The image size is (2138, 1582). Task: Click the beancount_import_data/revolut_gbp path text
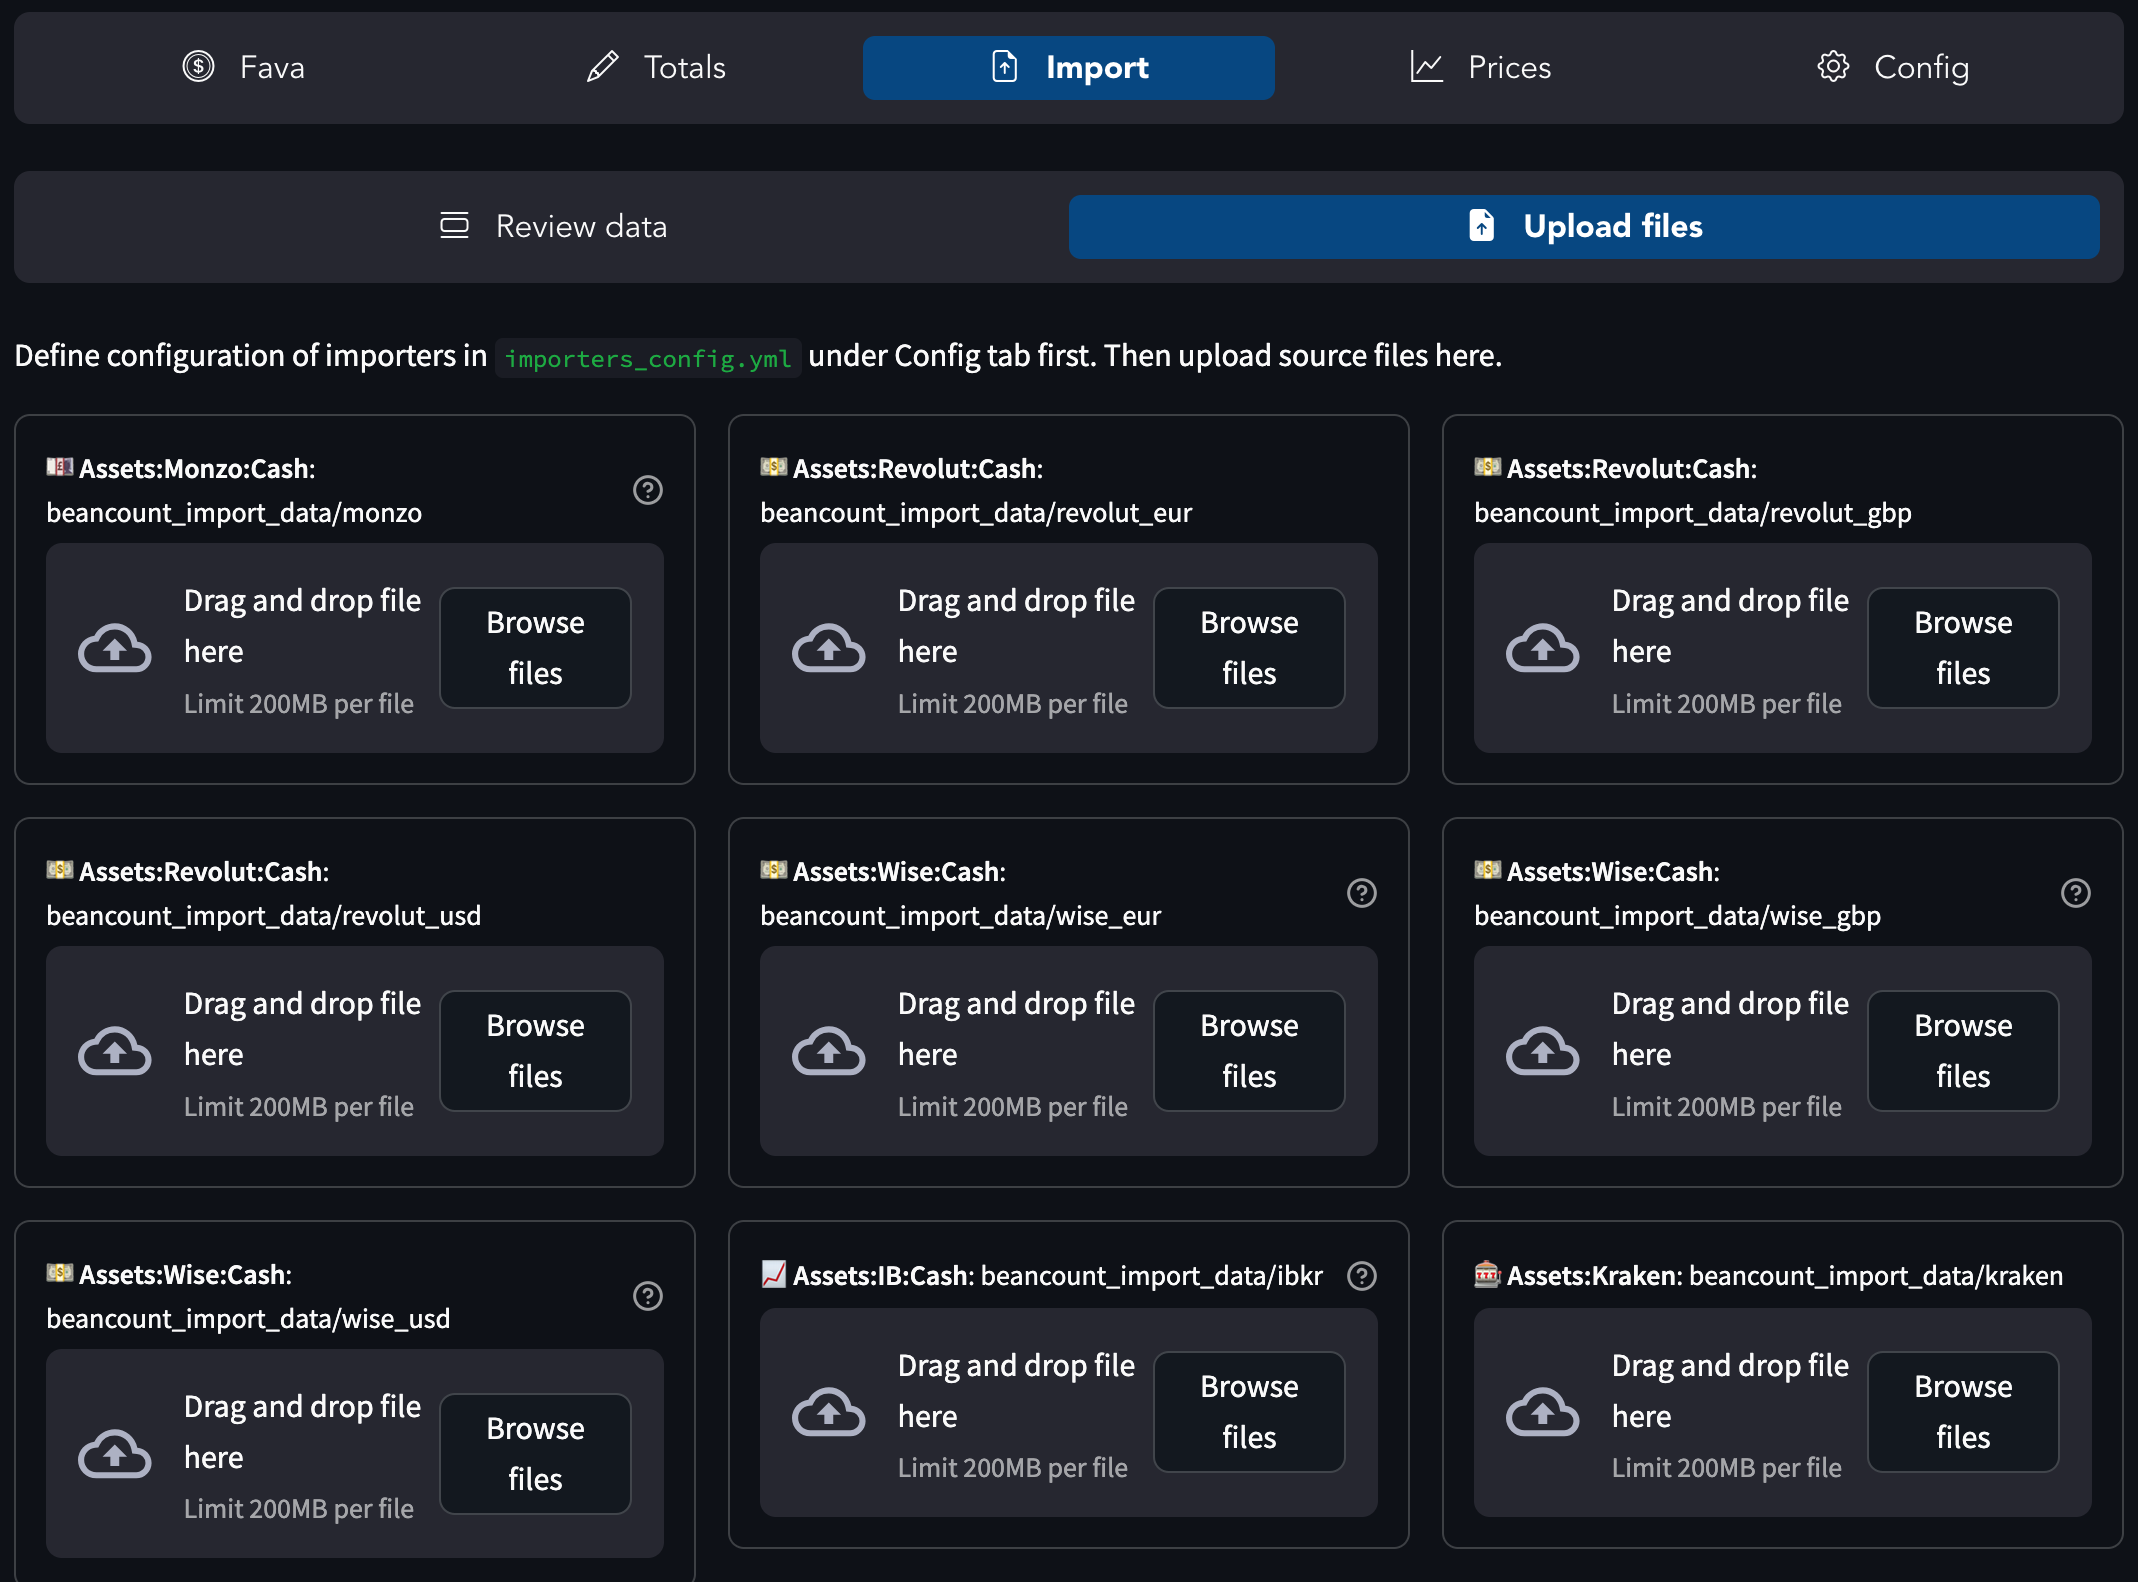[1692, 513]
